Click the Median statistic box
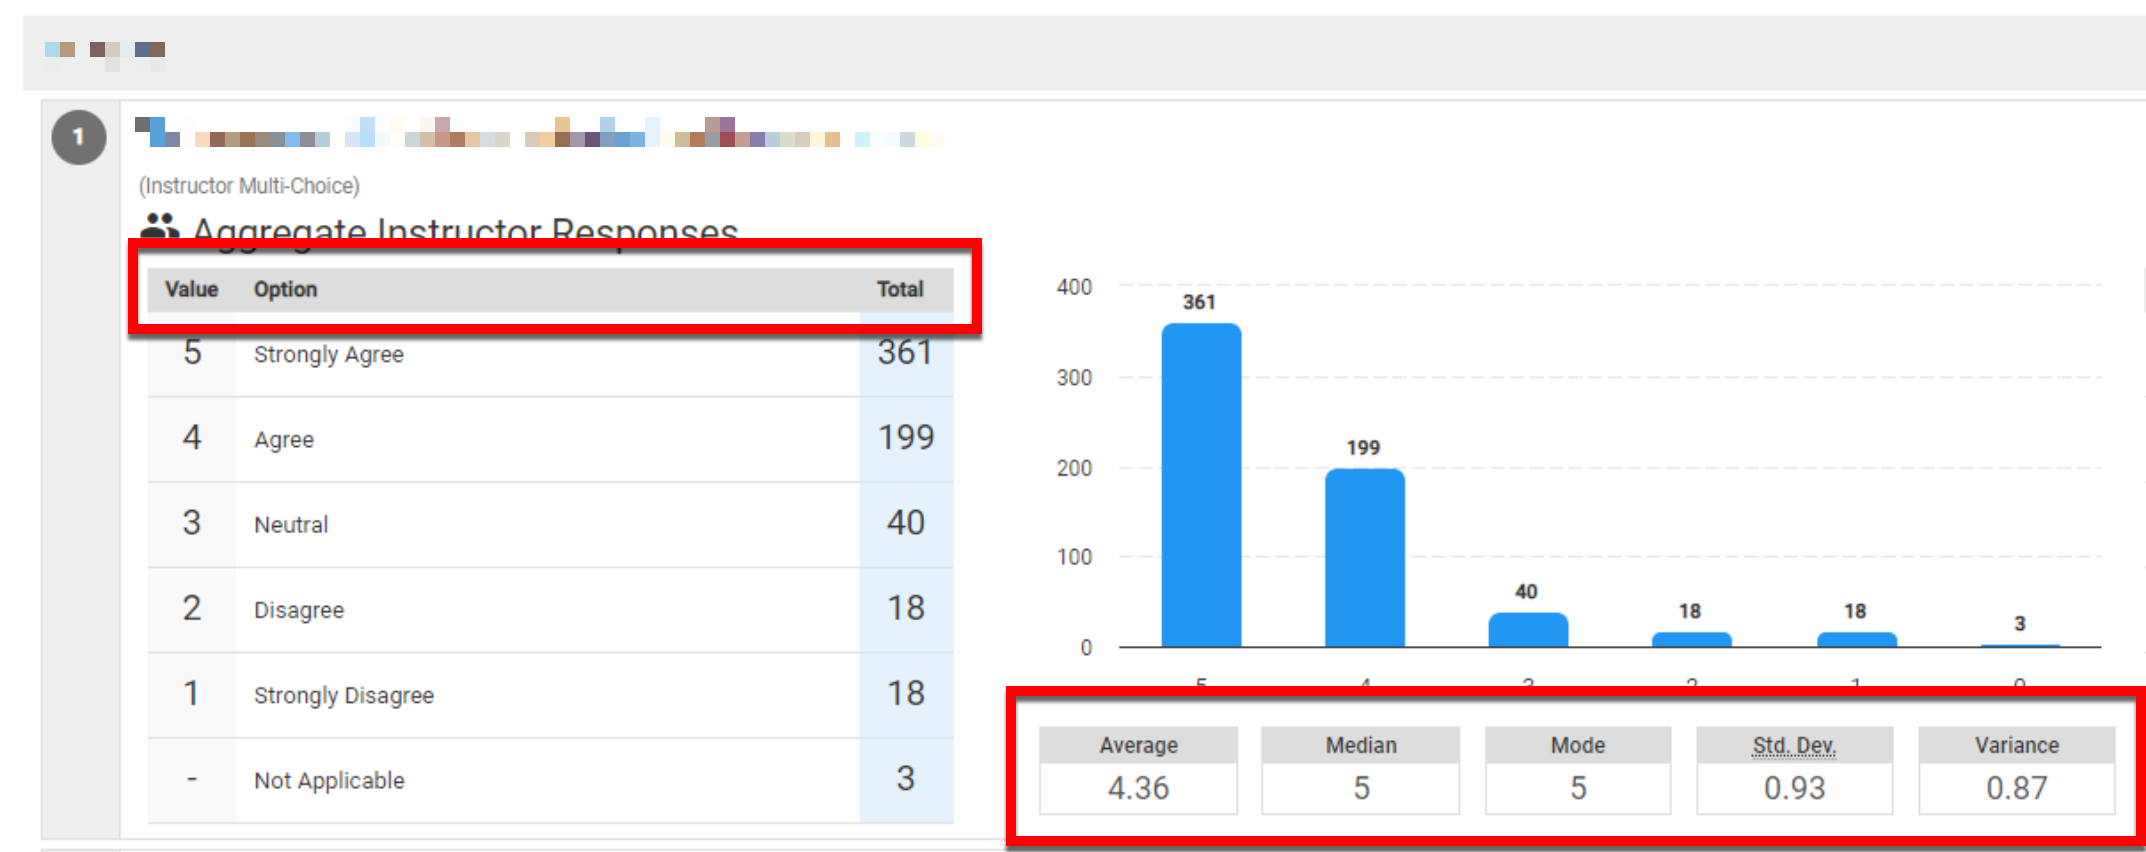 (x=1360, y=770)
